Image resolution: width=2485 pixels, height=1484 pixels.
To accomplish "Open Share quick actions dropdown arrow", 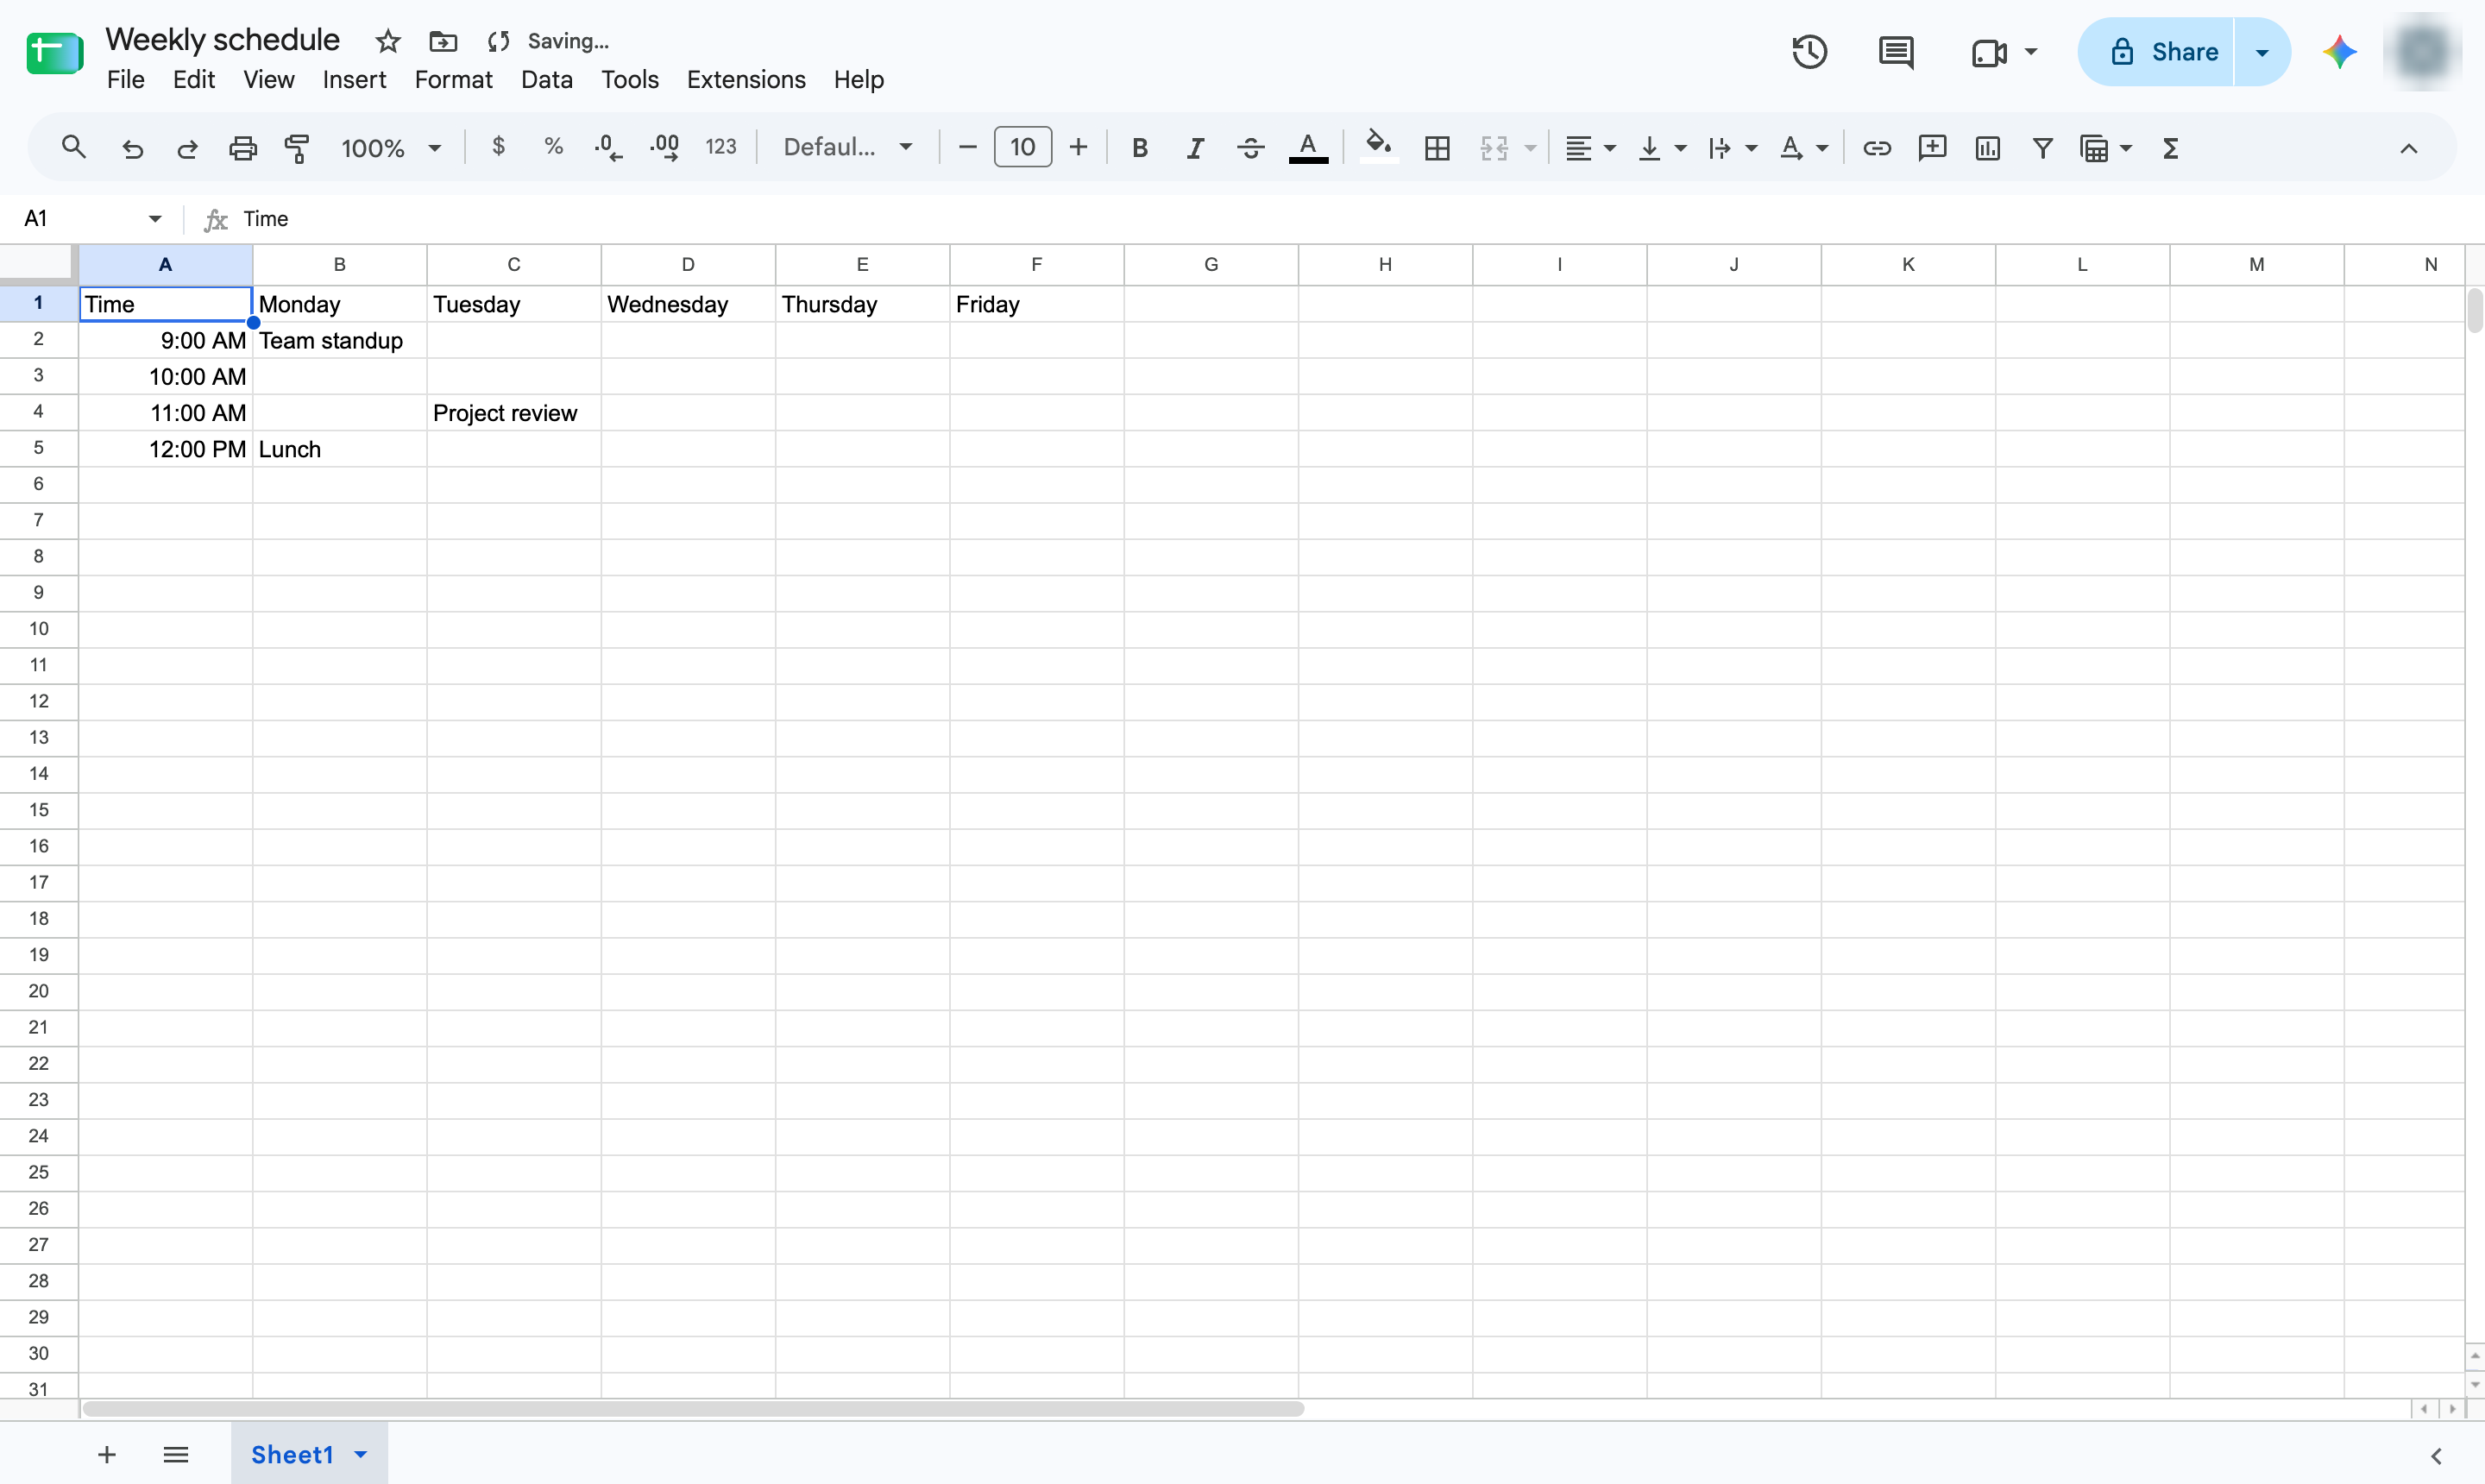I will pyautogui.click(x=2262, y=52).
